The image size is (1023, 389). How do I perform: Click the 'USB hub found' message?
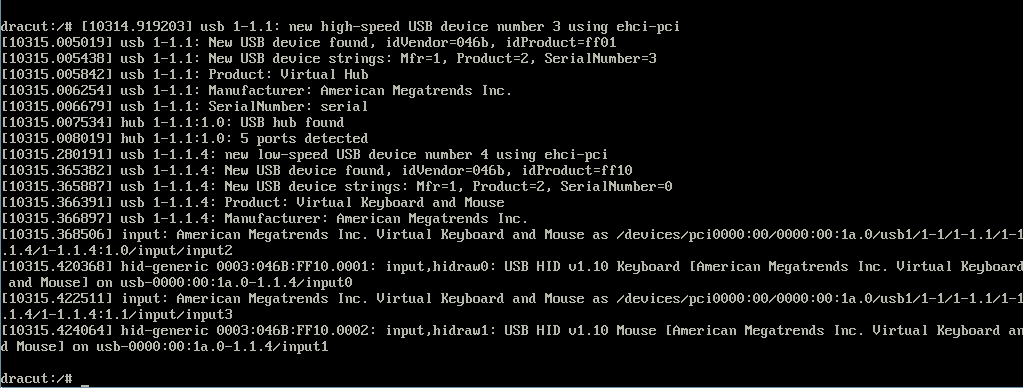pyautogui.click(x=292, y=123)
